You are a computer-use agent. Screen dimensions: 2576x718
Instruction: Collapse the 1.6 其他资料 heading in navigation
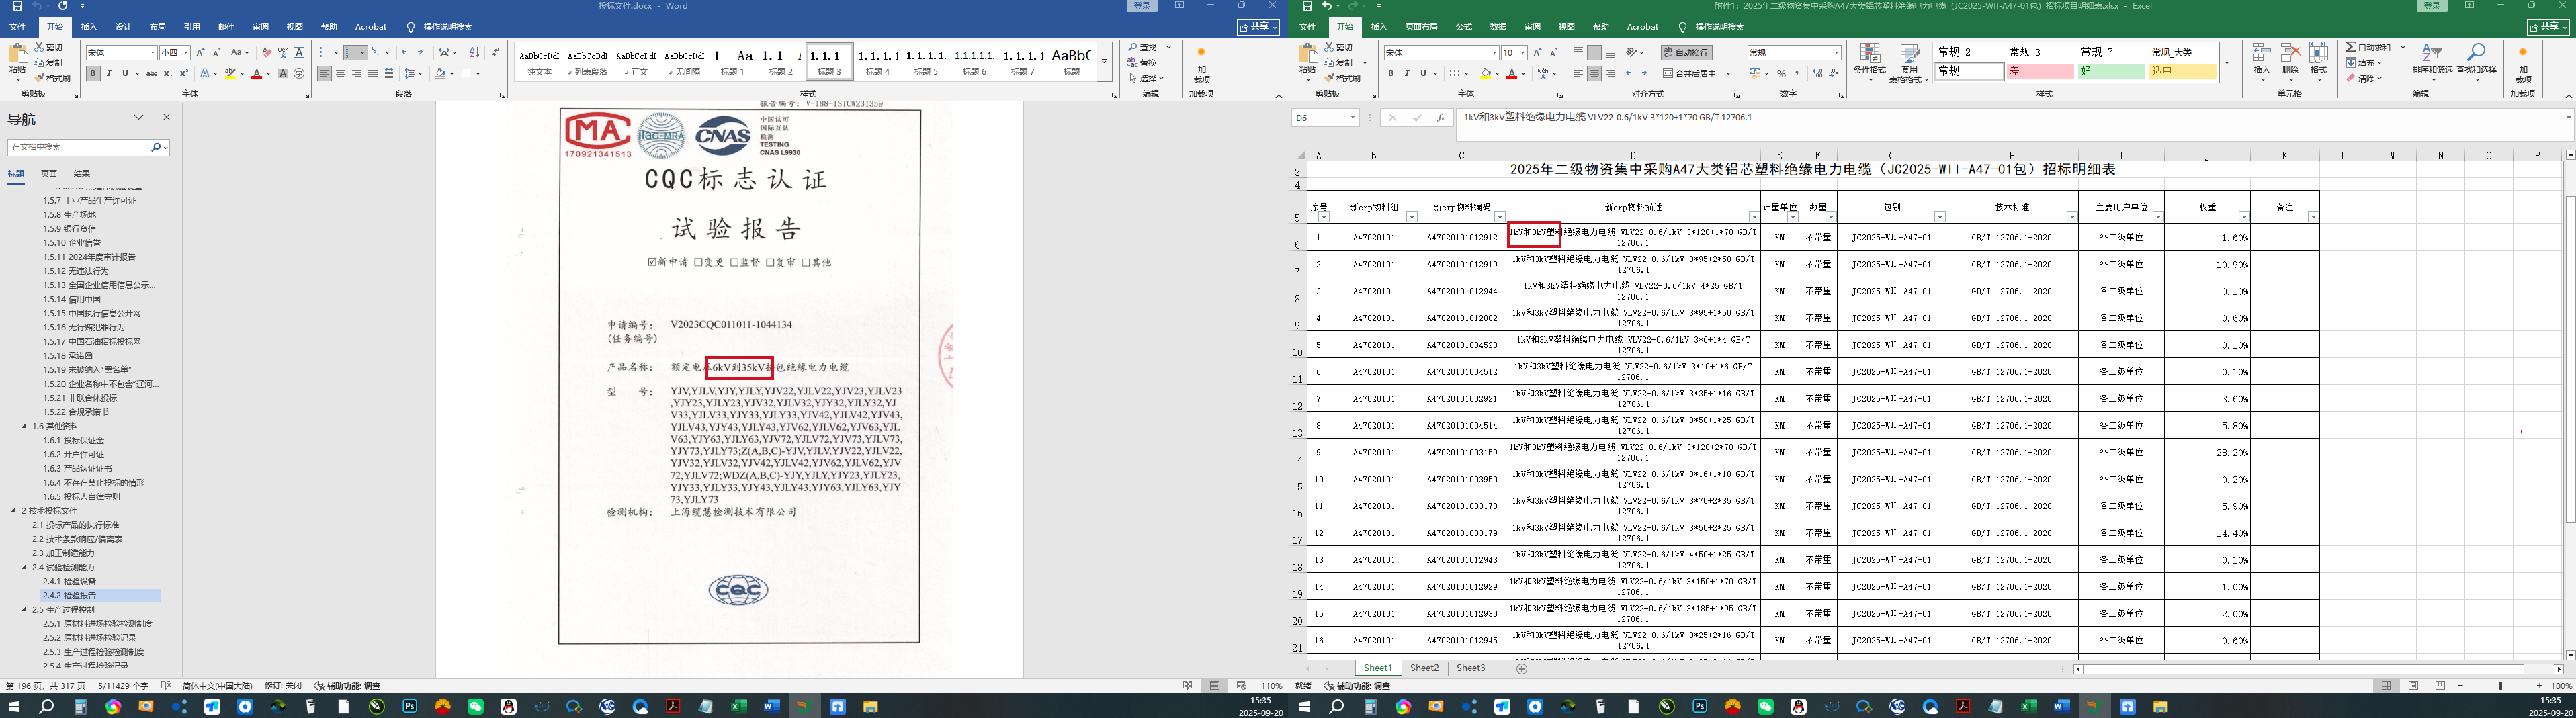[25, 426]
